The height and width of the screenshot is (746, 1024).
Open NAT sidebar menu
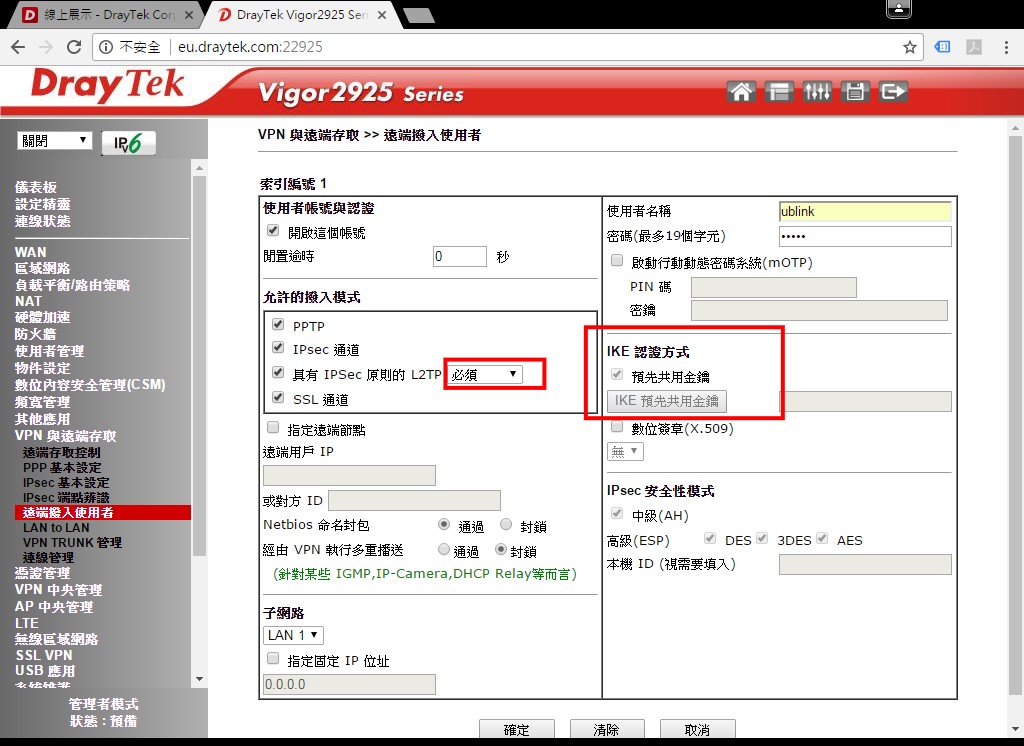[28, 301]
